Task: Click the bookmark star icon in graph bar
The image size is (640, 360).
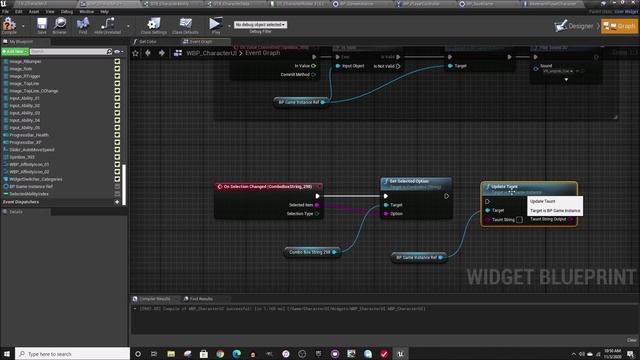Action: coord(136,53)
